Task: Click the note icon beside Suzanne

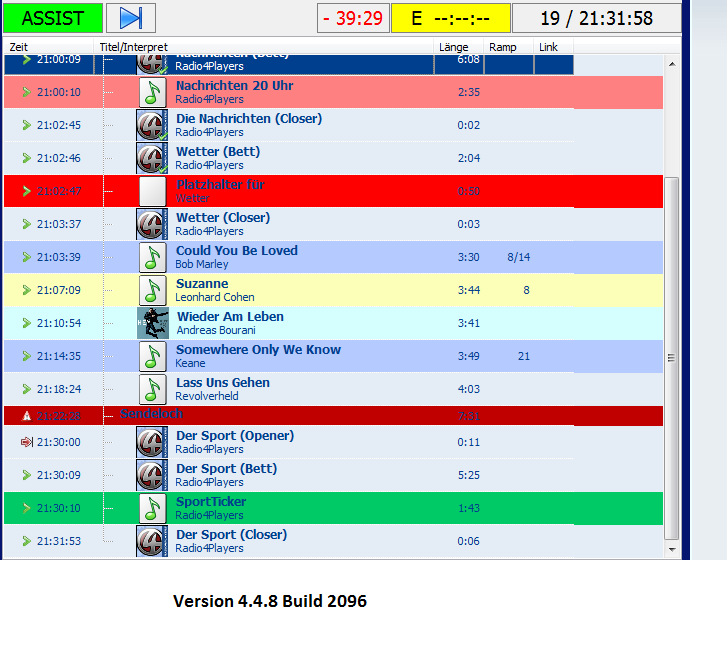Action: 152,290
